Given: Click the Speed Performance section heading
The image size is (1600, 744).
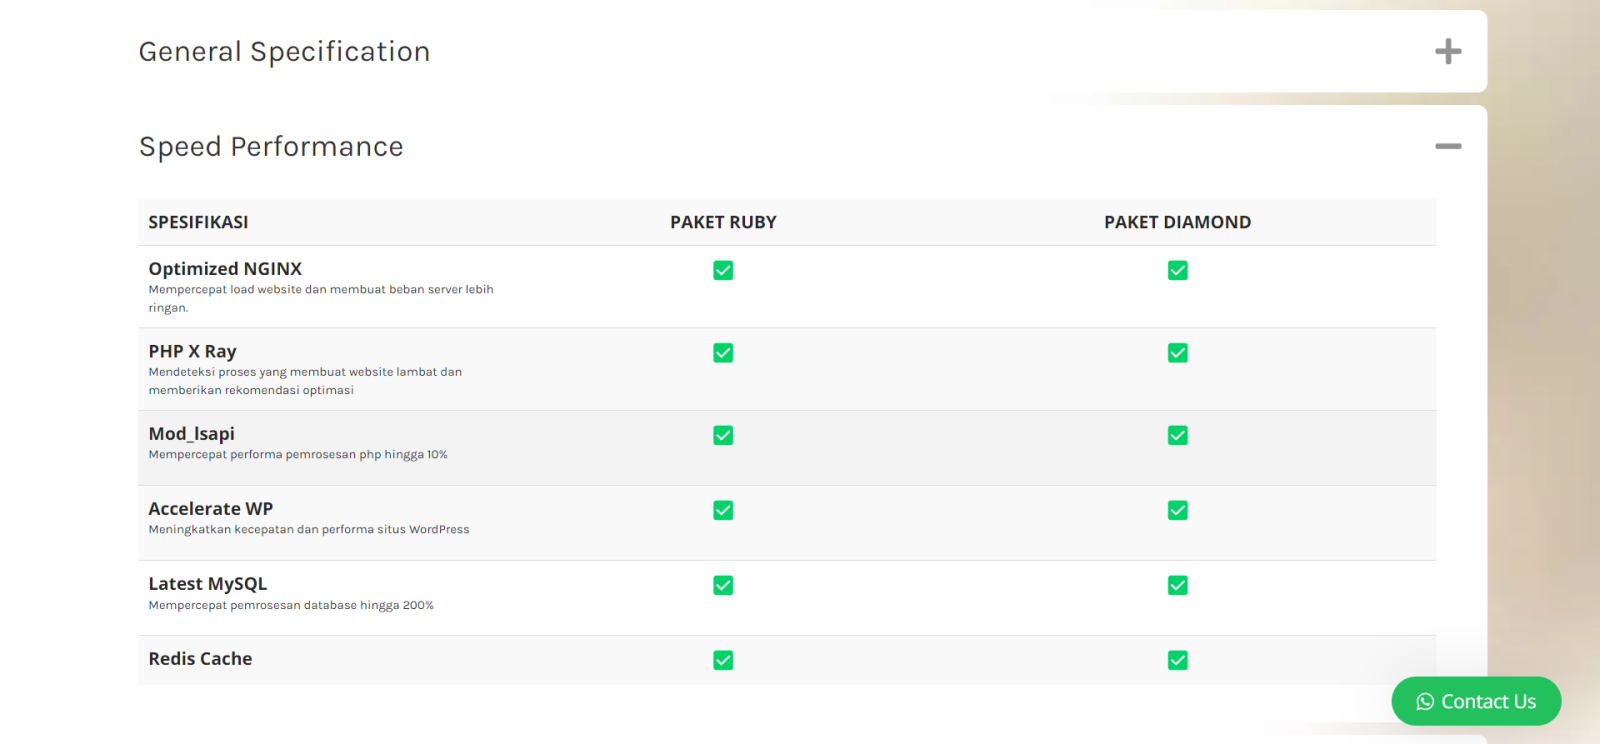Looking at the screenshot, I should [x=271, y=147].
